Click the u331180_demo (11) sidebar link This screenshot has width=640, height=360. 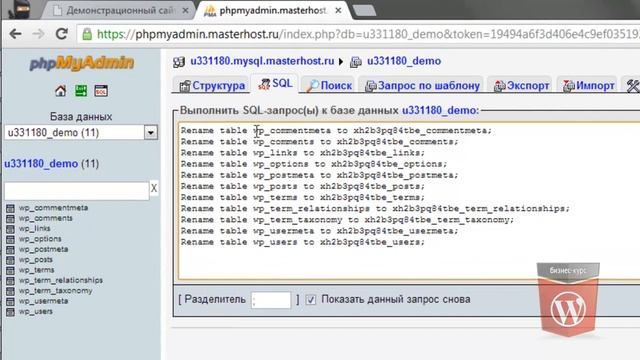pos(41,164)
